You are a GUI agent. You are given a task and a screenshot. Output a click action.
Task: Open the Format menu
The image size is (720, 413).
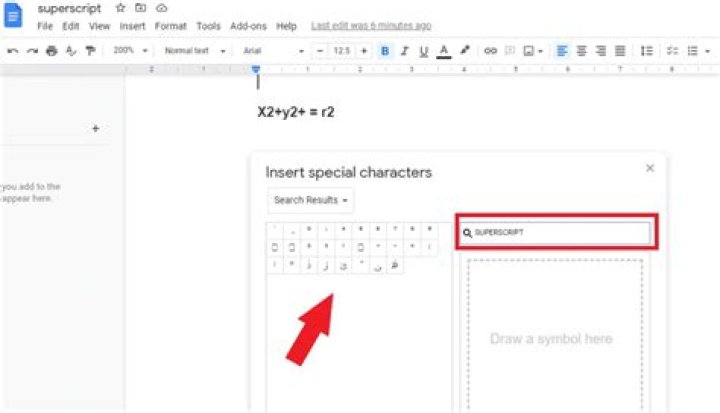pos(170,26)
